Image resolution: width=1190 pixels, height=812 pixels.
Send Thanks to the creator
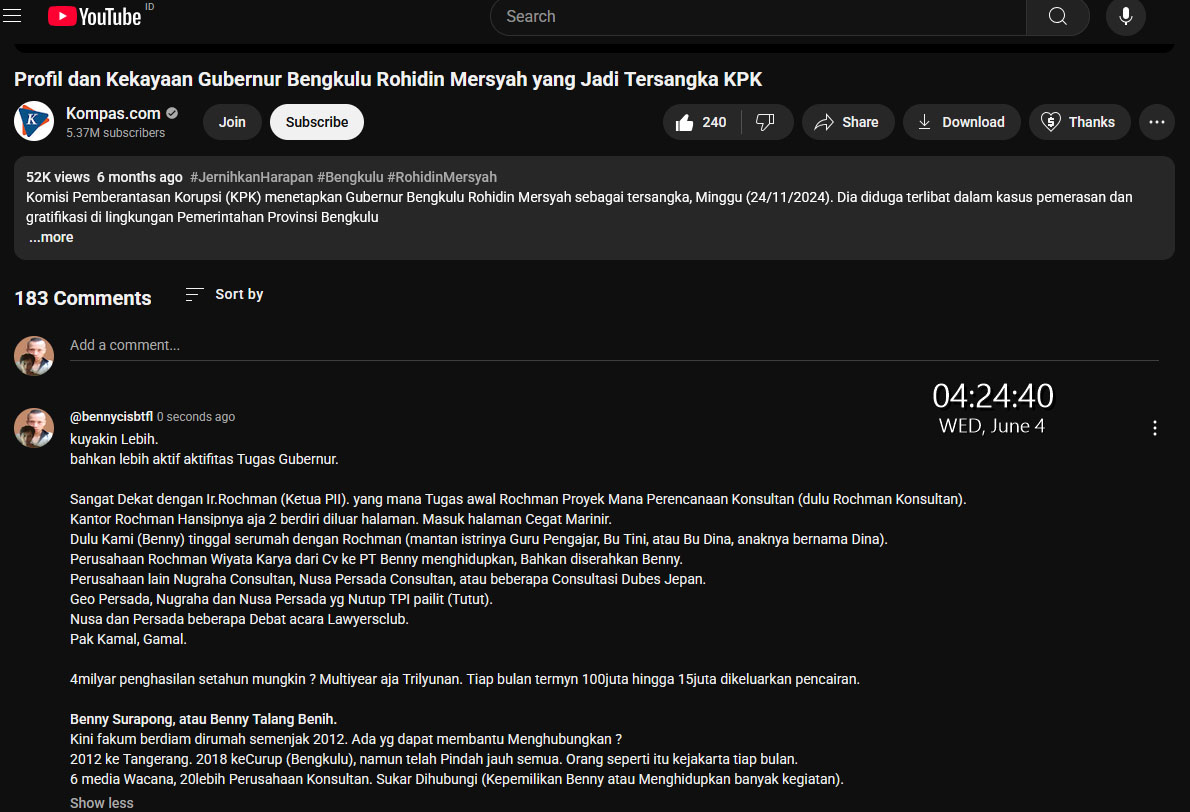point(1079,122)
